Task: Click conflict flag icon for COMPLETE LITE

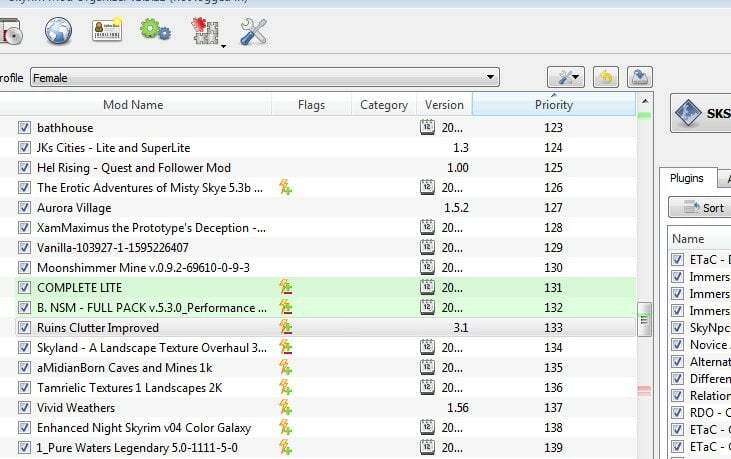Action: point(285,288)
